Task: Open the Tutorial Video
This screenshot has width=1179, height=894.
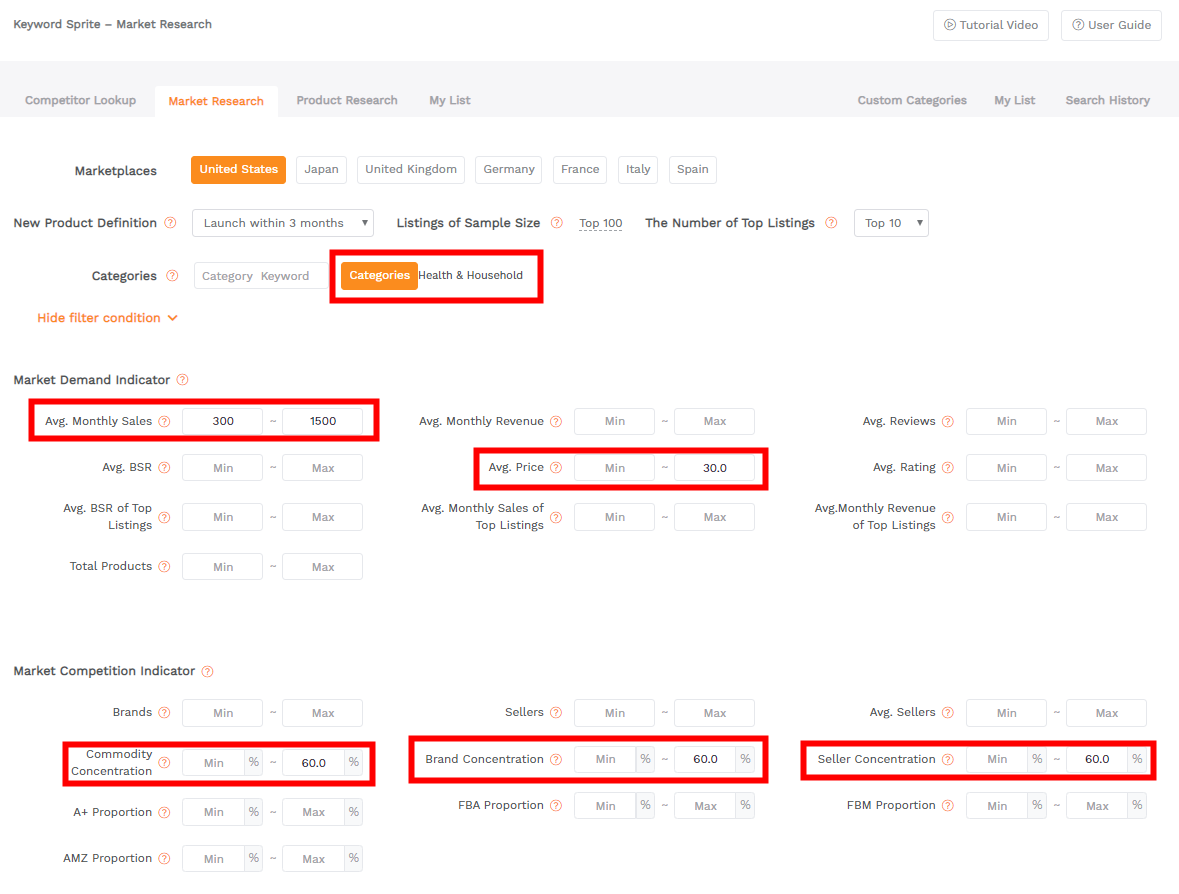Action: pos(990,26)
